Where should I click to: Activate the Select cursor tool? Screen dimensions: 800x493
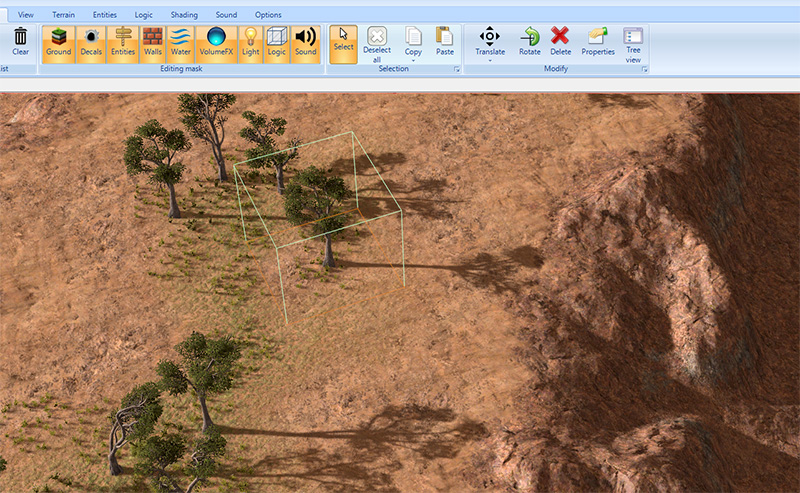pyautogui.click(x=343, y=44)
